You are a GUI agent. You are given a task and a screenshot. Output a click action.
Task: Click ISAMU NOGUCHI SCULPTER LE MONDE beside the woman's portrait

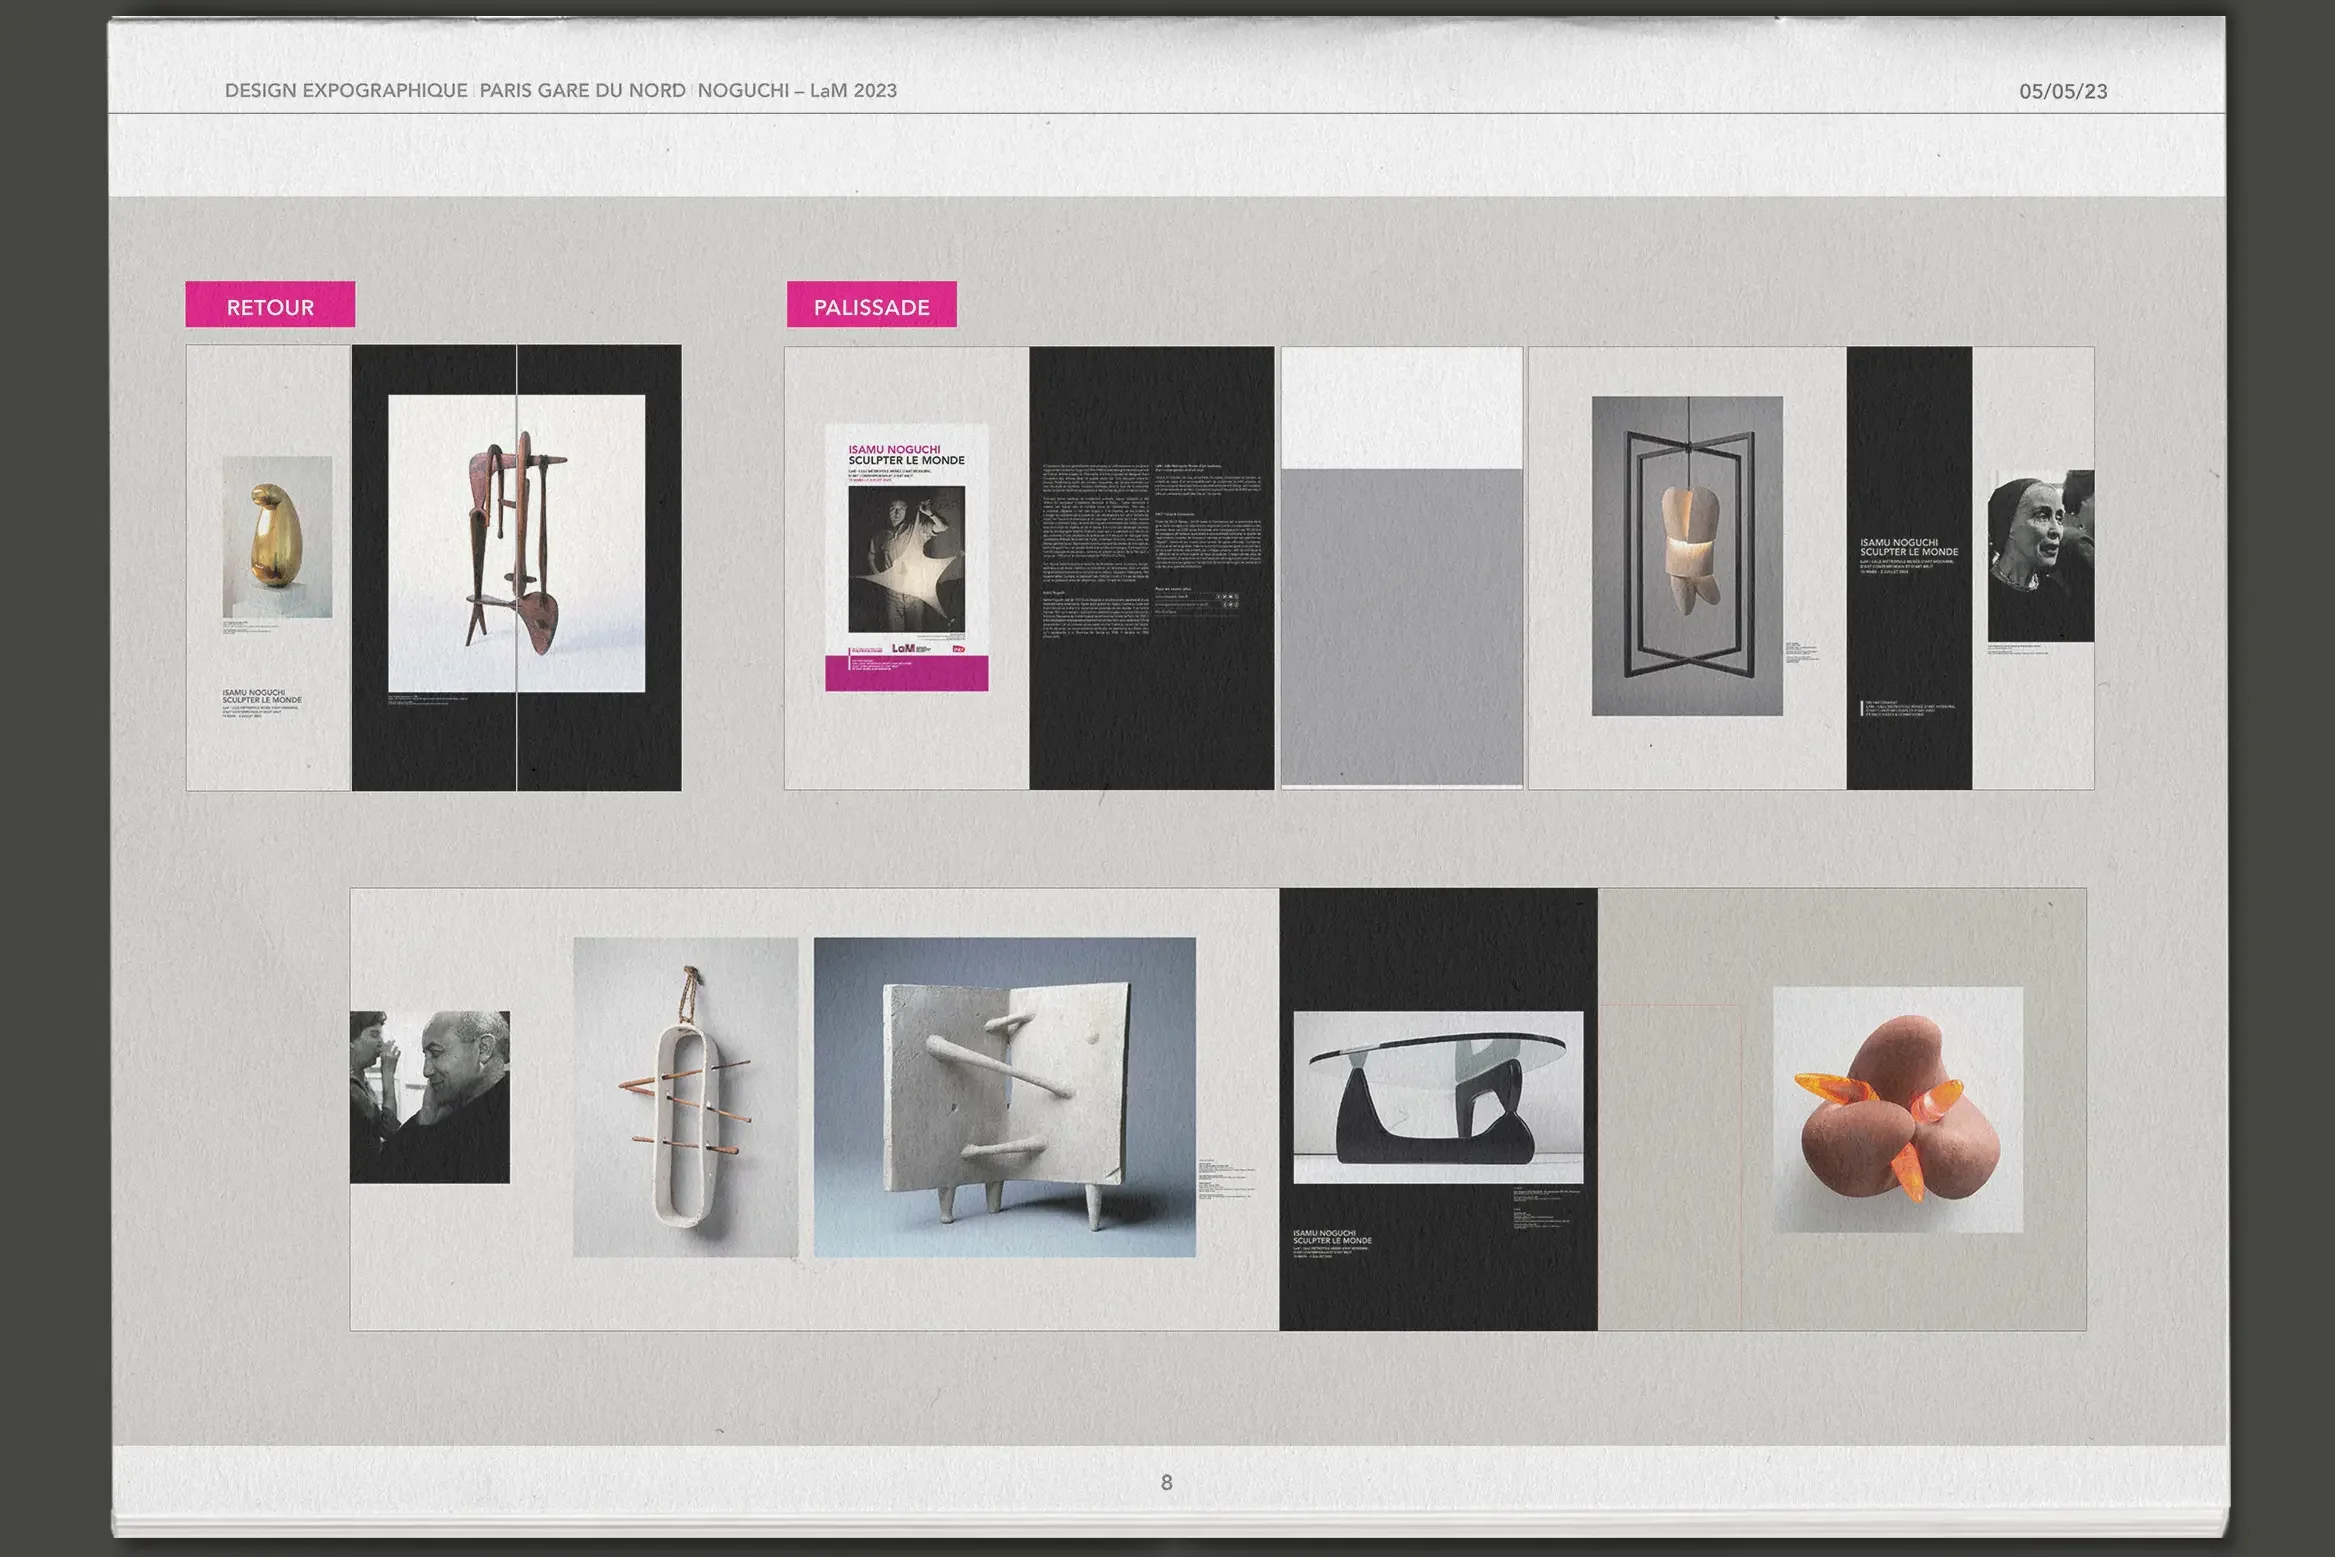coord(1908,547)
